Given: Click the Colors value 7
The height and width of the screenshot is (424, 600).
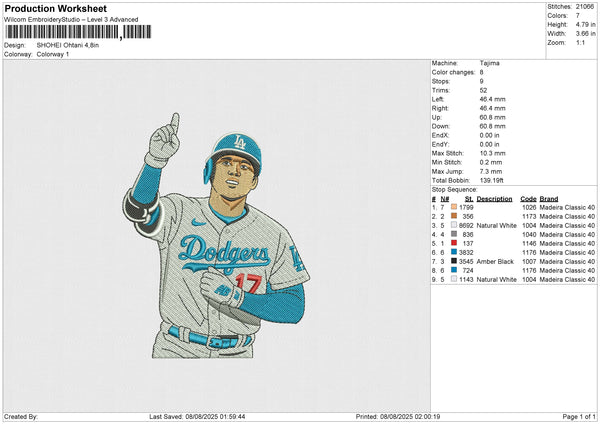Looking at the screenshot, I should coord(578,16).
